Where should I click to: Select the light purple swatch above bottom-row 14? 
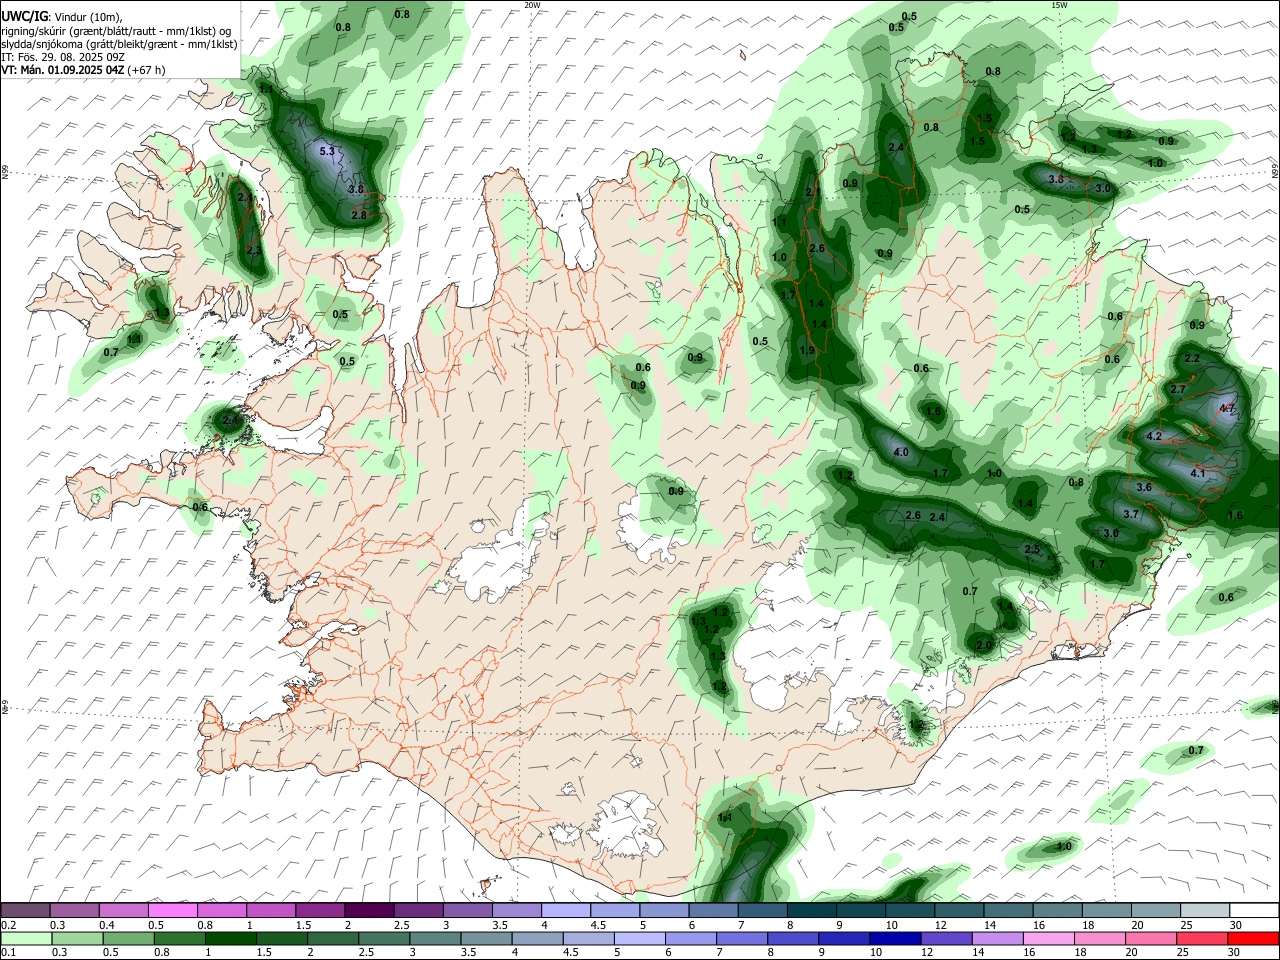(997, 939)
